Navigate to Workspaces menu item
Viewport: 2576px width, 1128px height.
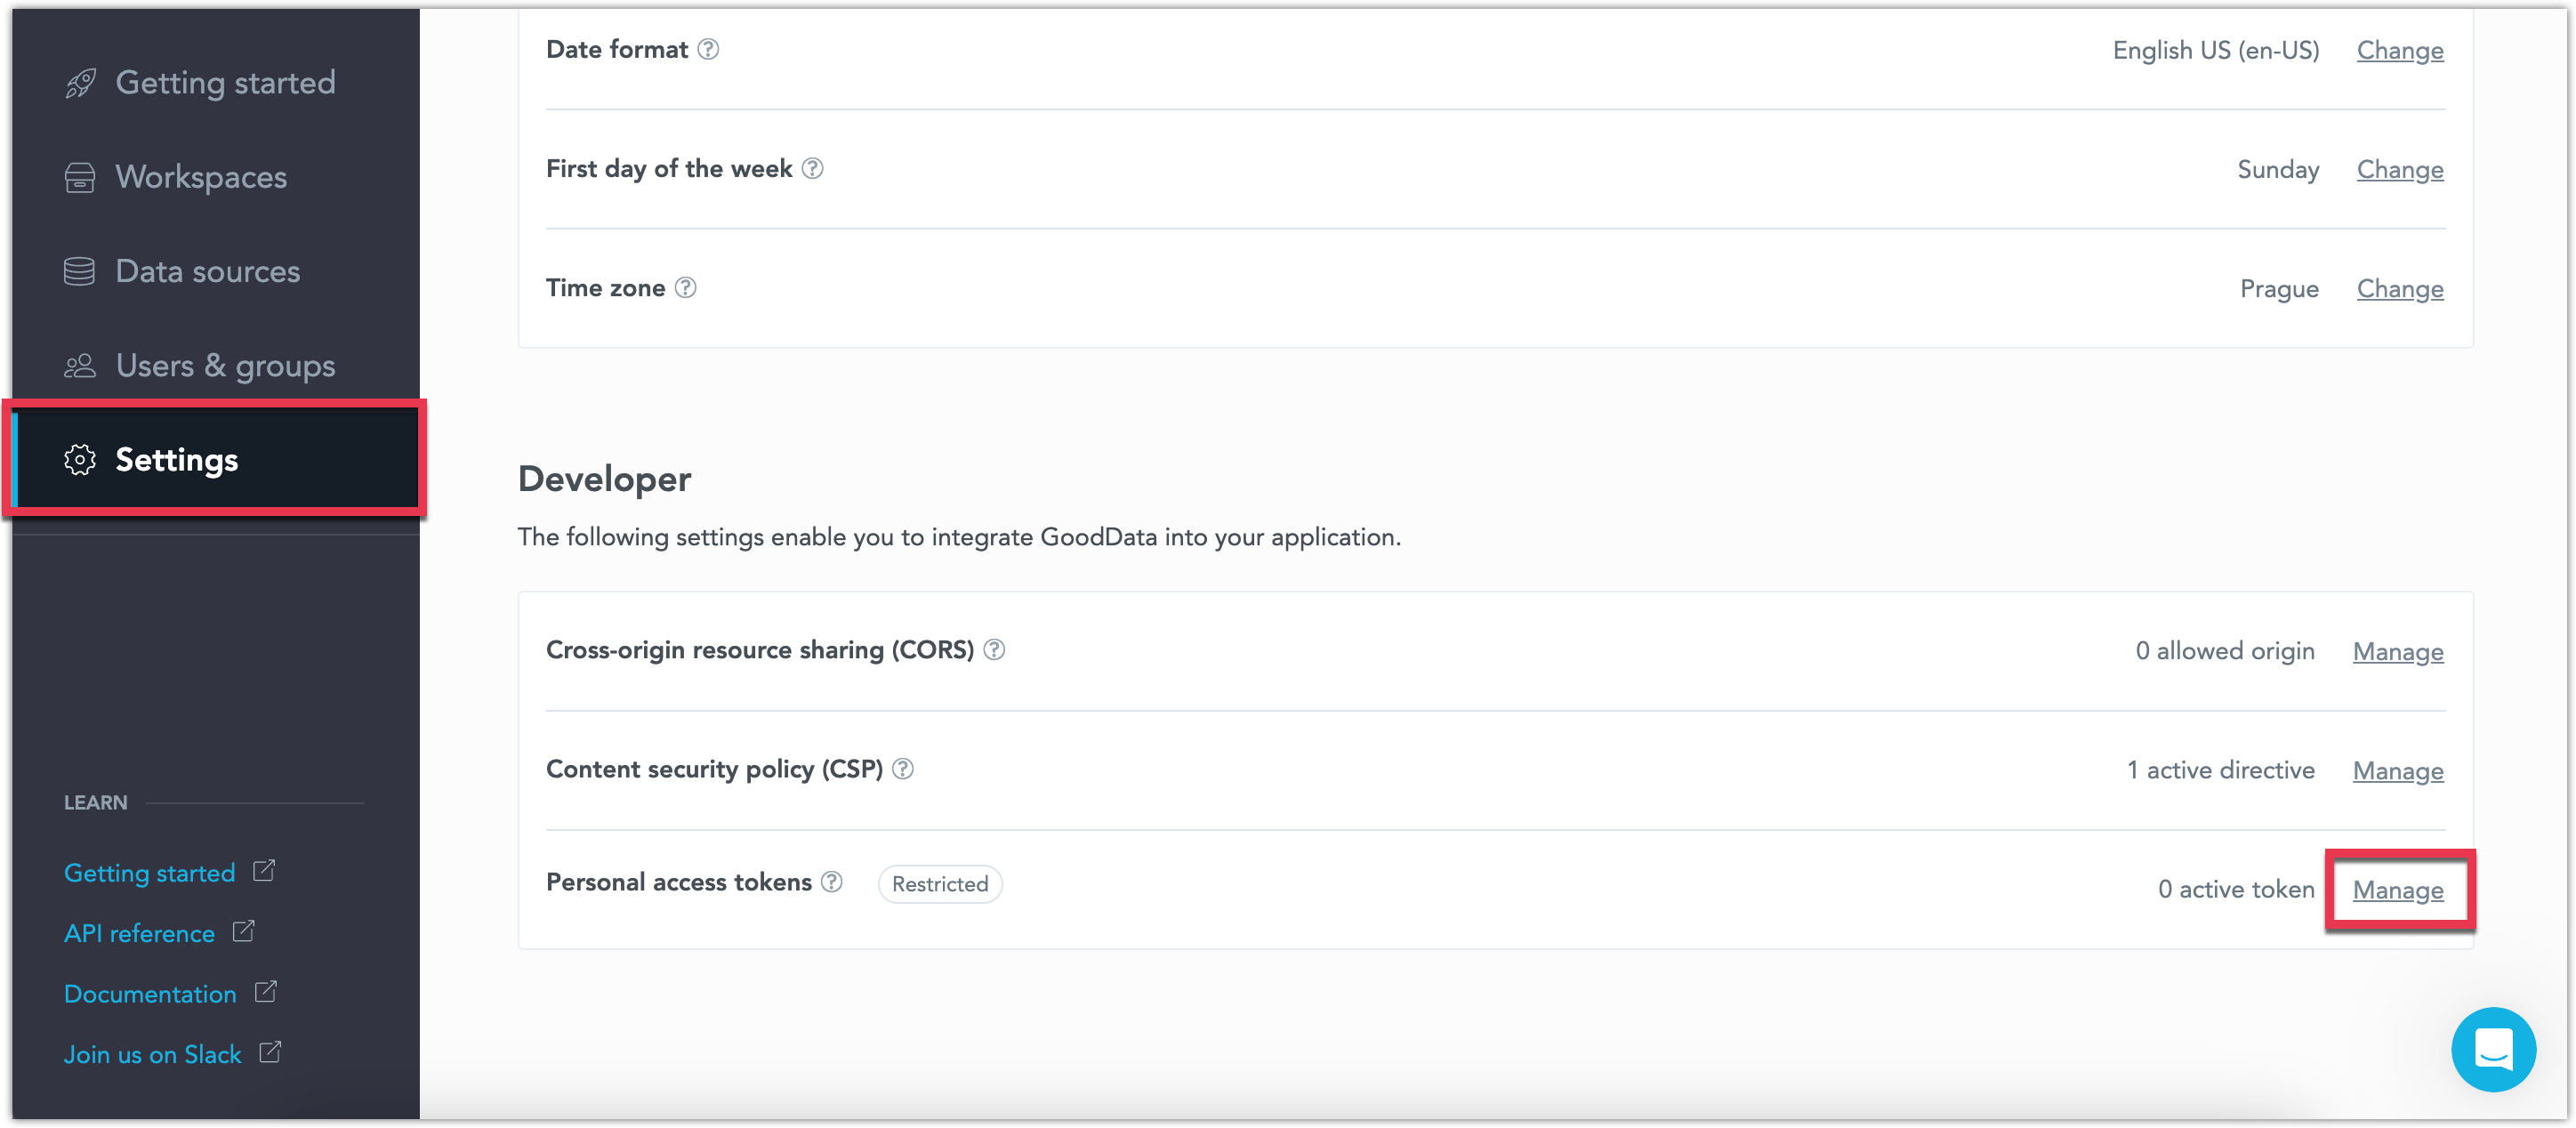tap(200, 175)
